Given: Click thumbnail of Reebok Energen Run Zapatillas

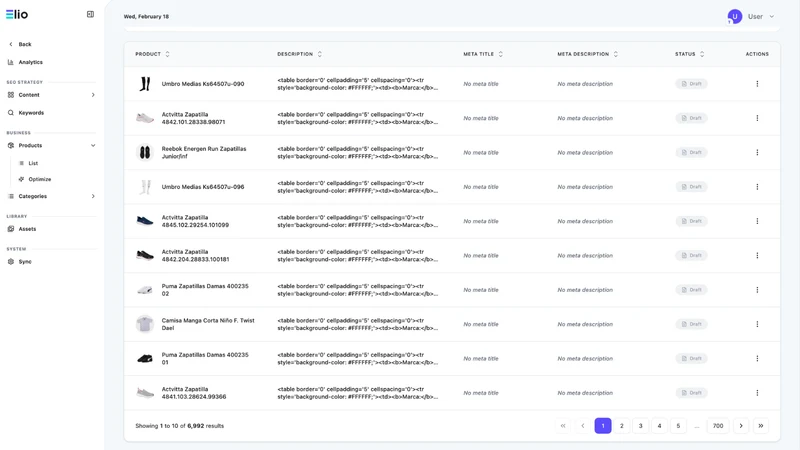Looking at the screenshot, I should 145,153.
